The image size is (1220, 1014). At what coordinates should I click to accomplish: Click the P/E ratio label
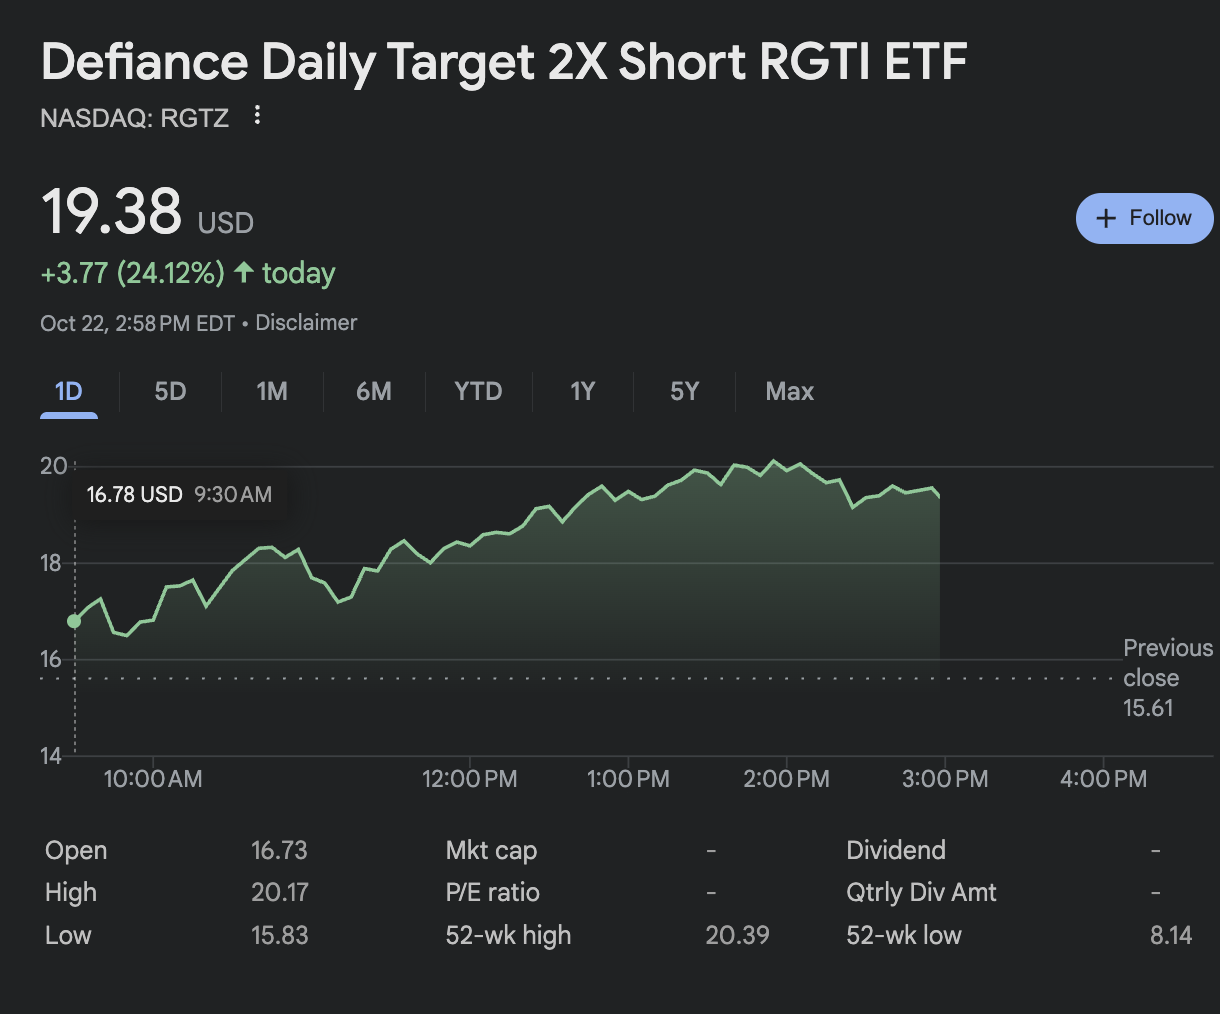point(492,892)
